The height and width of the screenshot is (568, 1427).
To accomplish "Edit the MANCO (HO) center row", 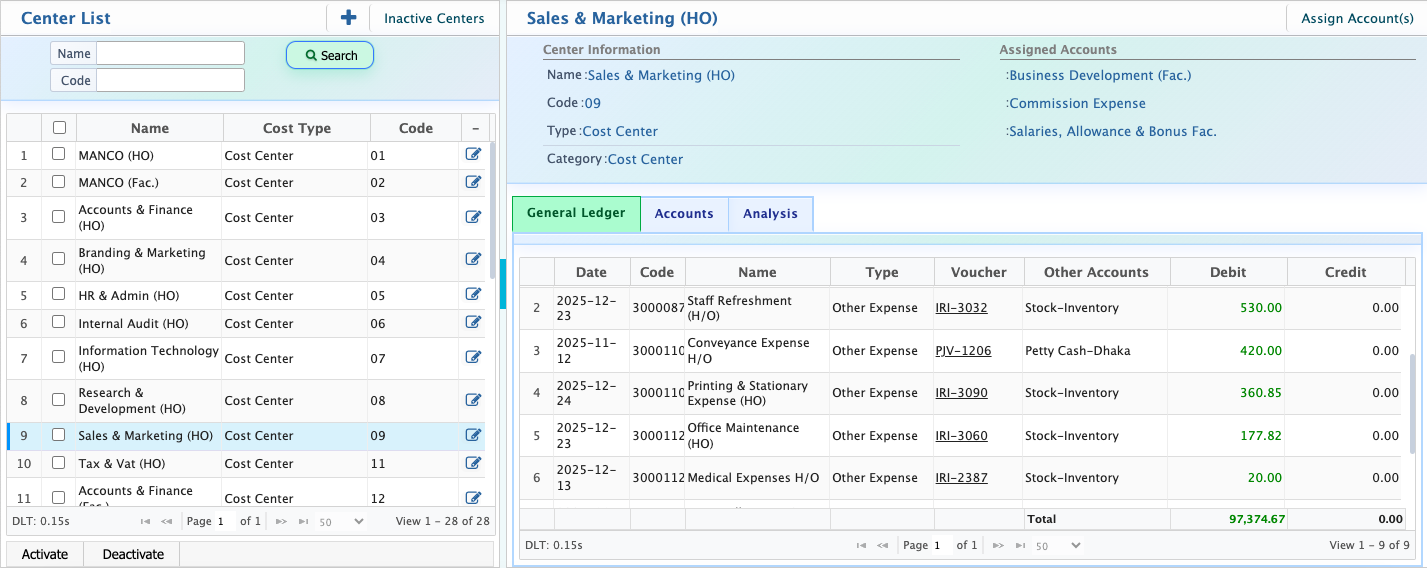I will coord(473,155).
